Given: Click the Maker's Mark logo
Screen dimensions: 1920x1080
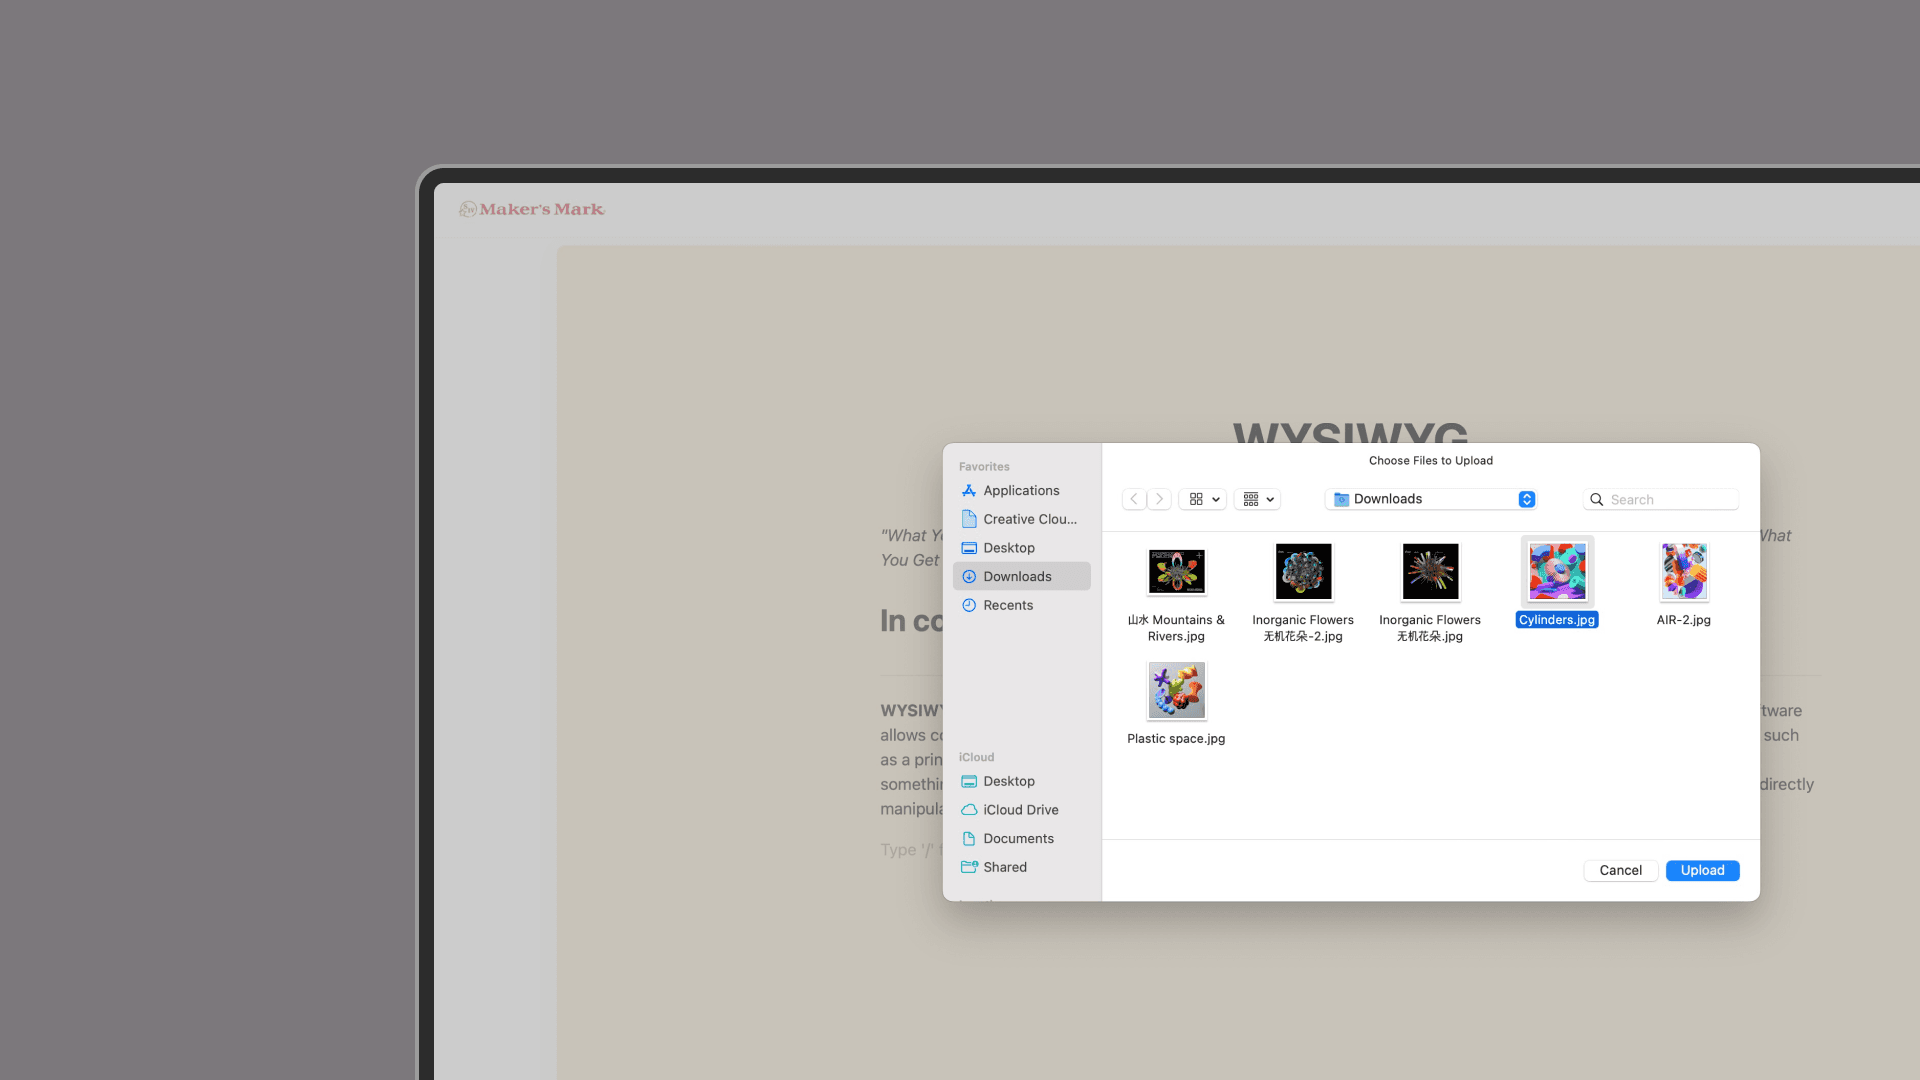Looking at the screenshot, I should (x=532, y=209).
